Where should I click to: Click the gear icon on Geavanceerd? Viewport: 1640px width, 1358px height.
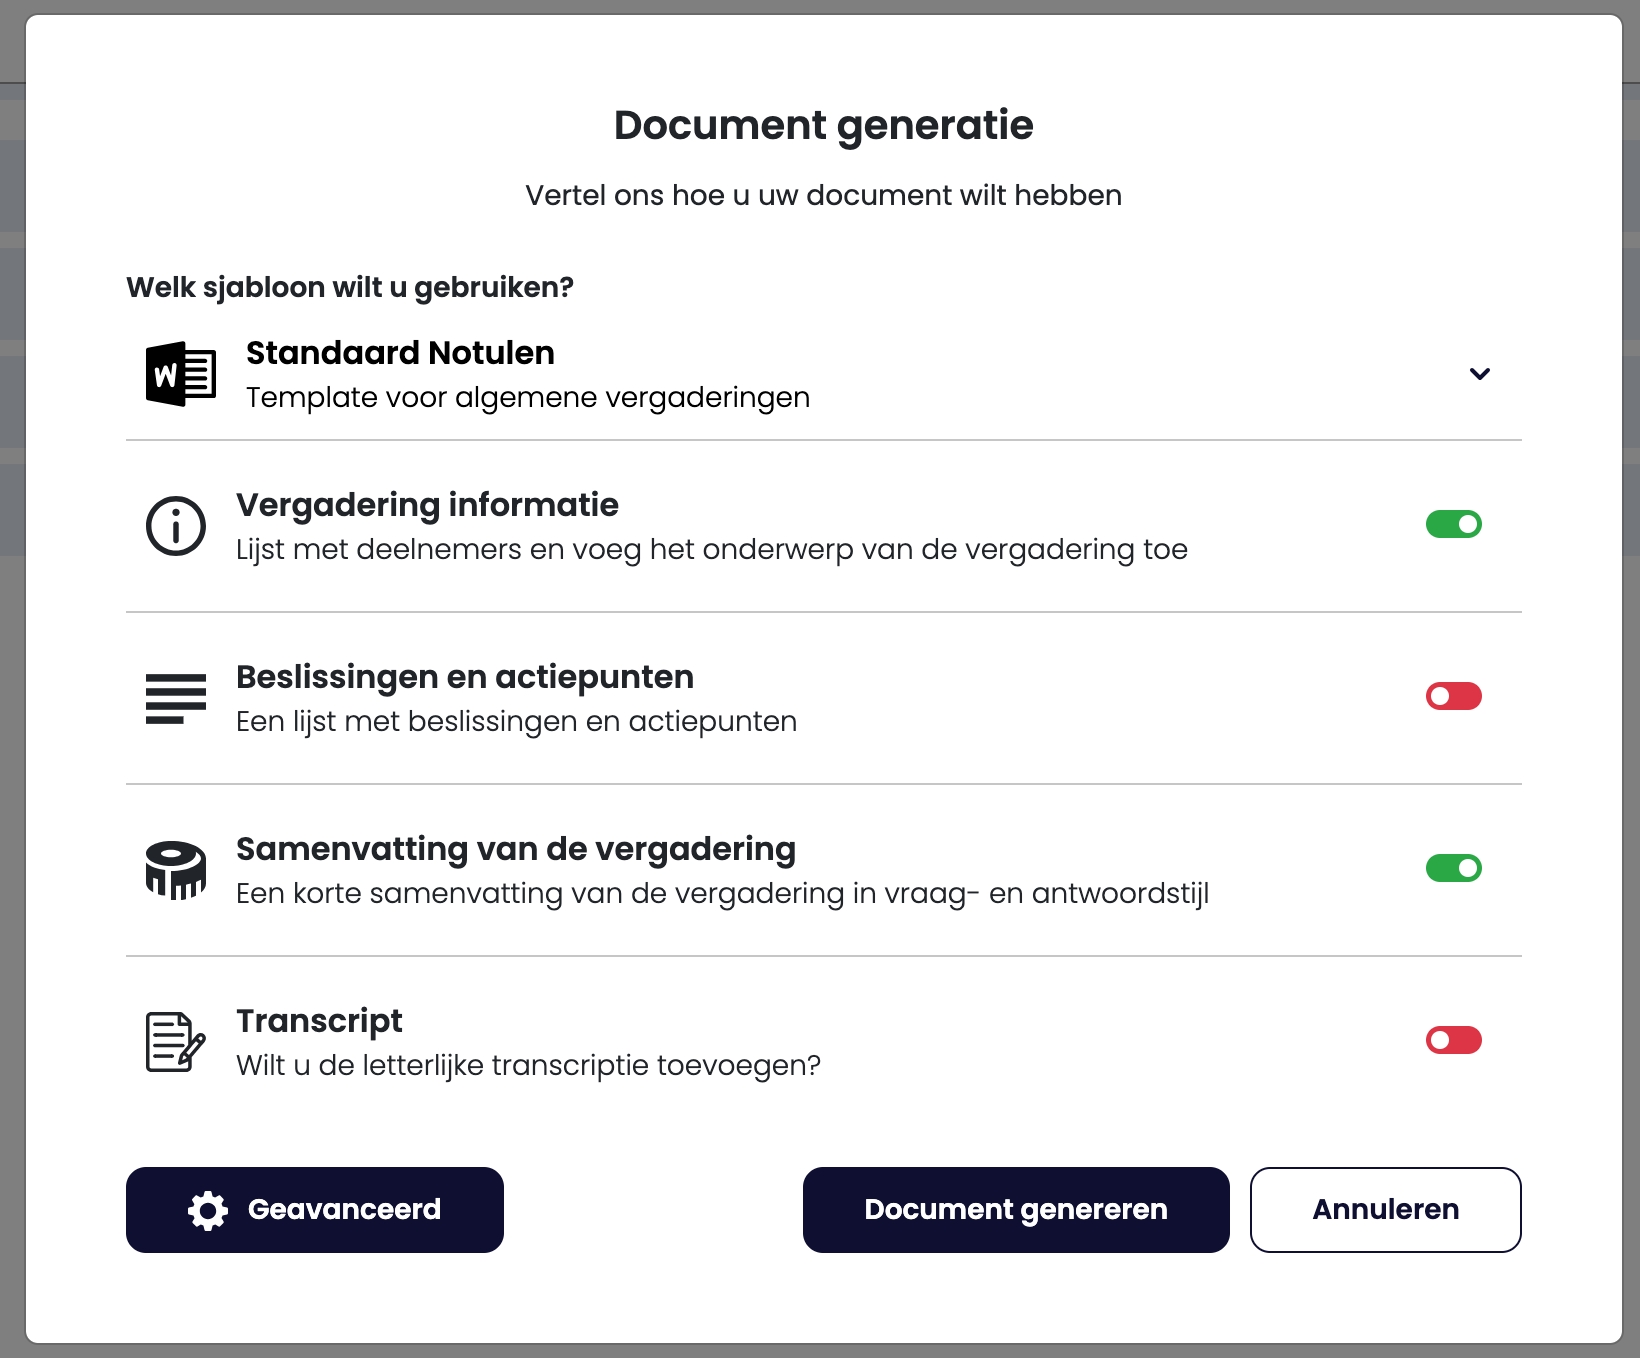(x=208, y=1210)
